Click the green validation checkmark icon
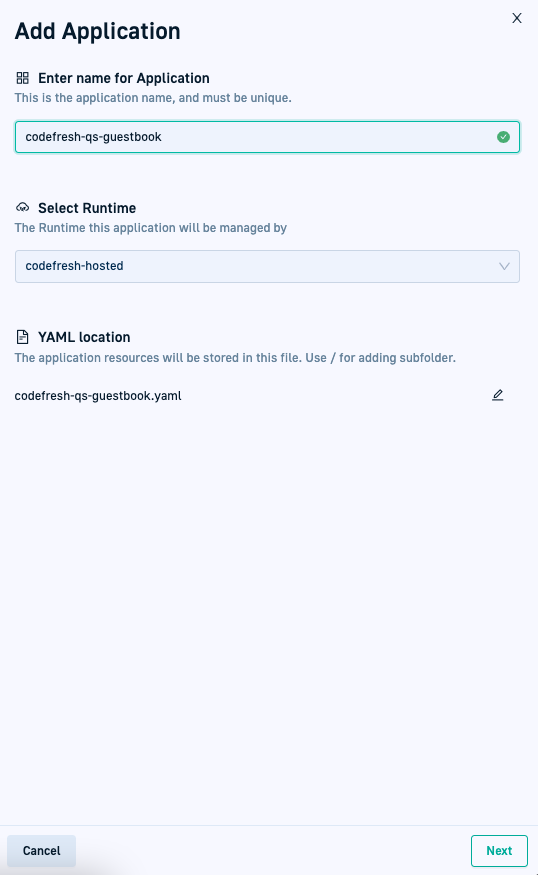538x875 pixels. 503,137
